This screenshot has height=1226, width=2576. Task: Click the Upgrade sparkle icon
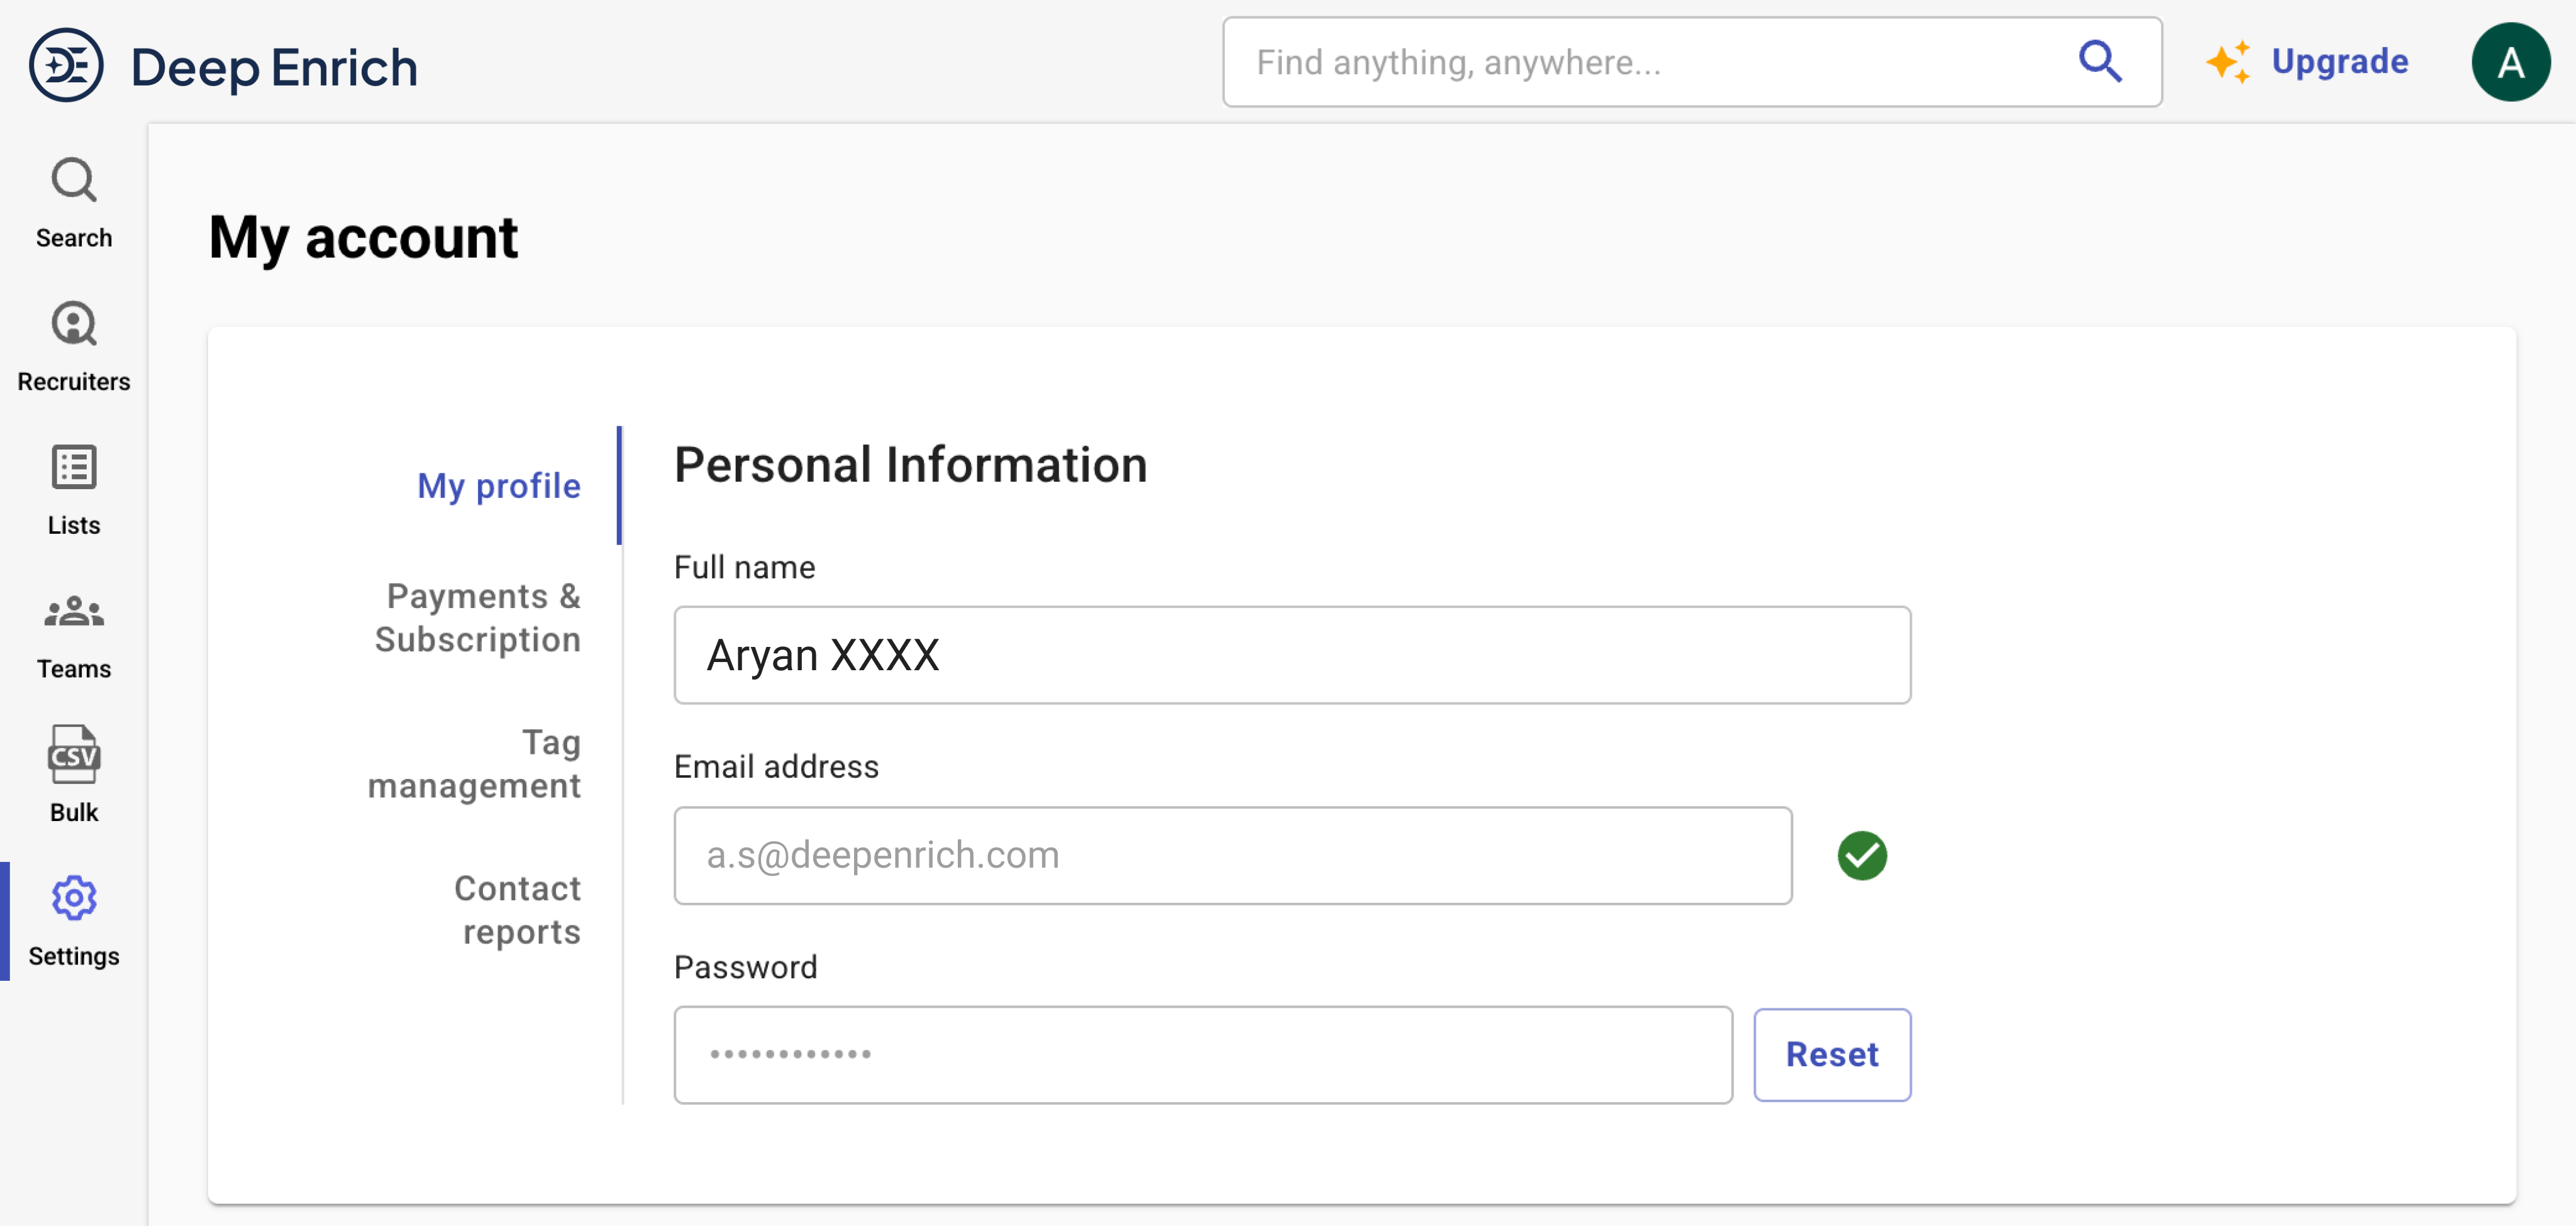pos(2228,62)
